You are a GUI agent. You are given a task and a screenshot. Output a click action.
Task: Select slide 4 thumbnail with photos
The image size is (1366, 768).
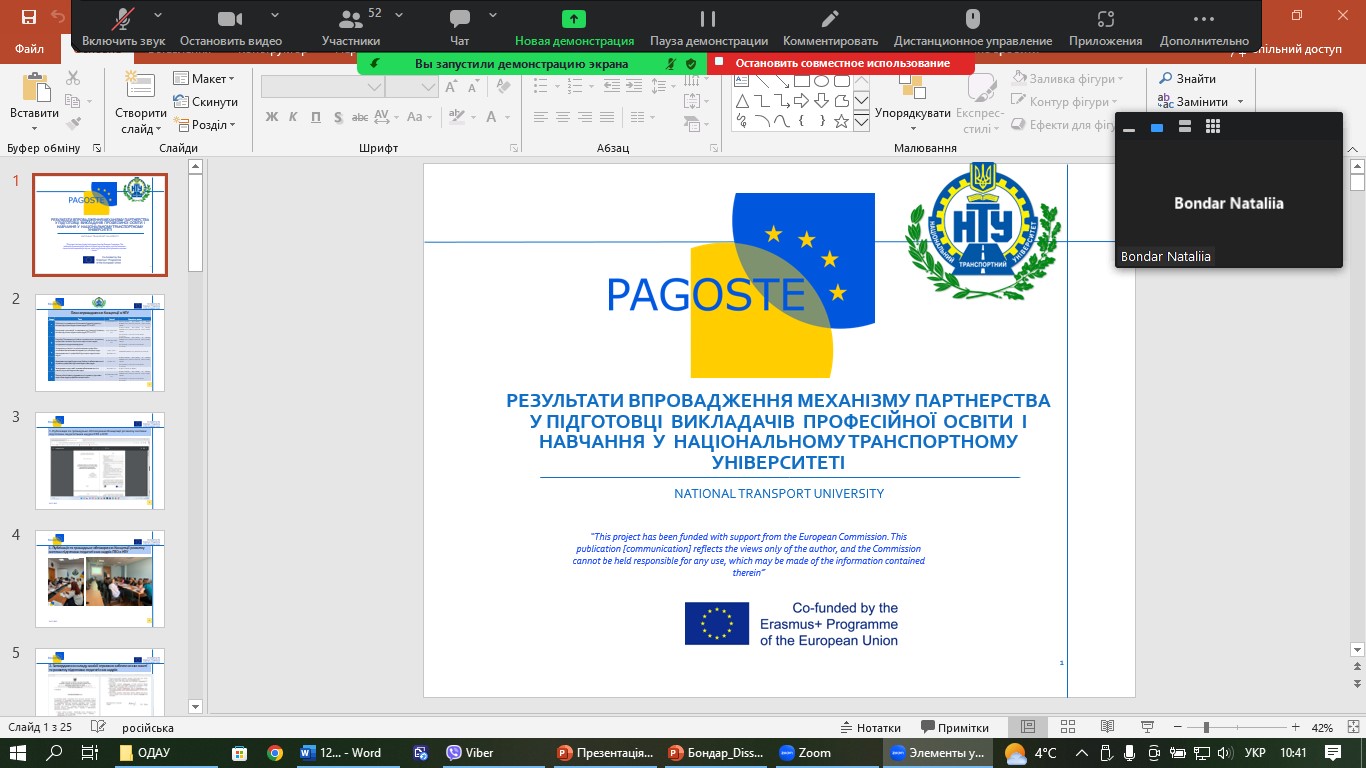coord(100,581)
